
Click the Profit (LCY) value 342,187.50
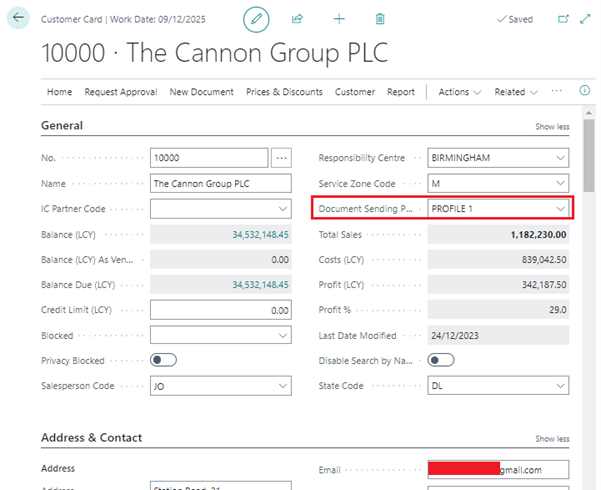[544, 285]
